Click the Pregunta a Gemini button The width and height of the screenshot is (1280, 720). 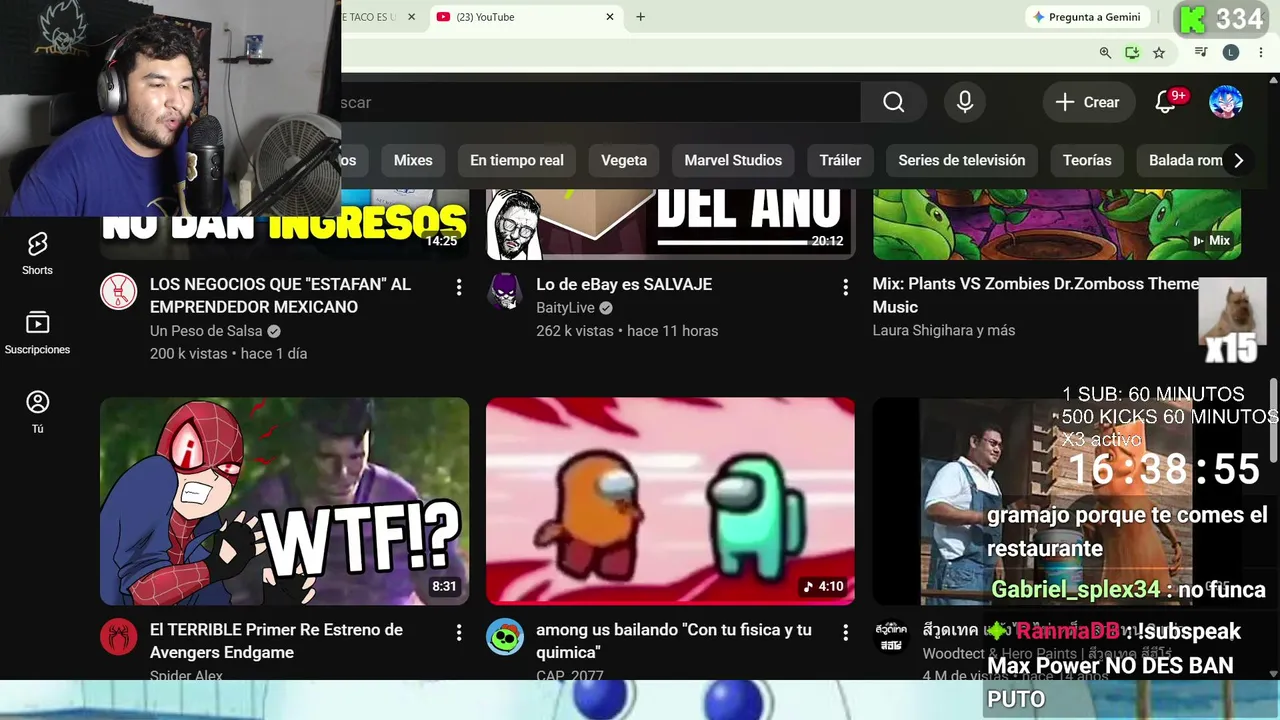click(x=1086, y=17)
